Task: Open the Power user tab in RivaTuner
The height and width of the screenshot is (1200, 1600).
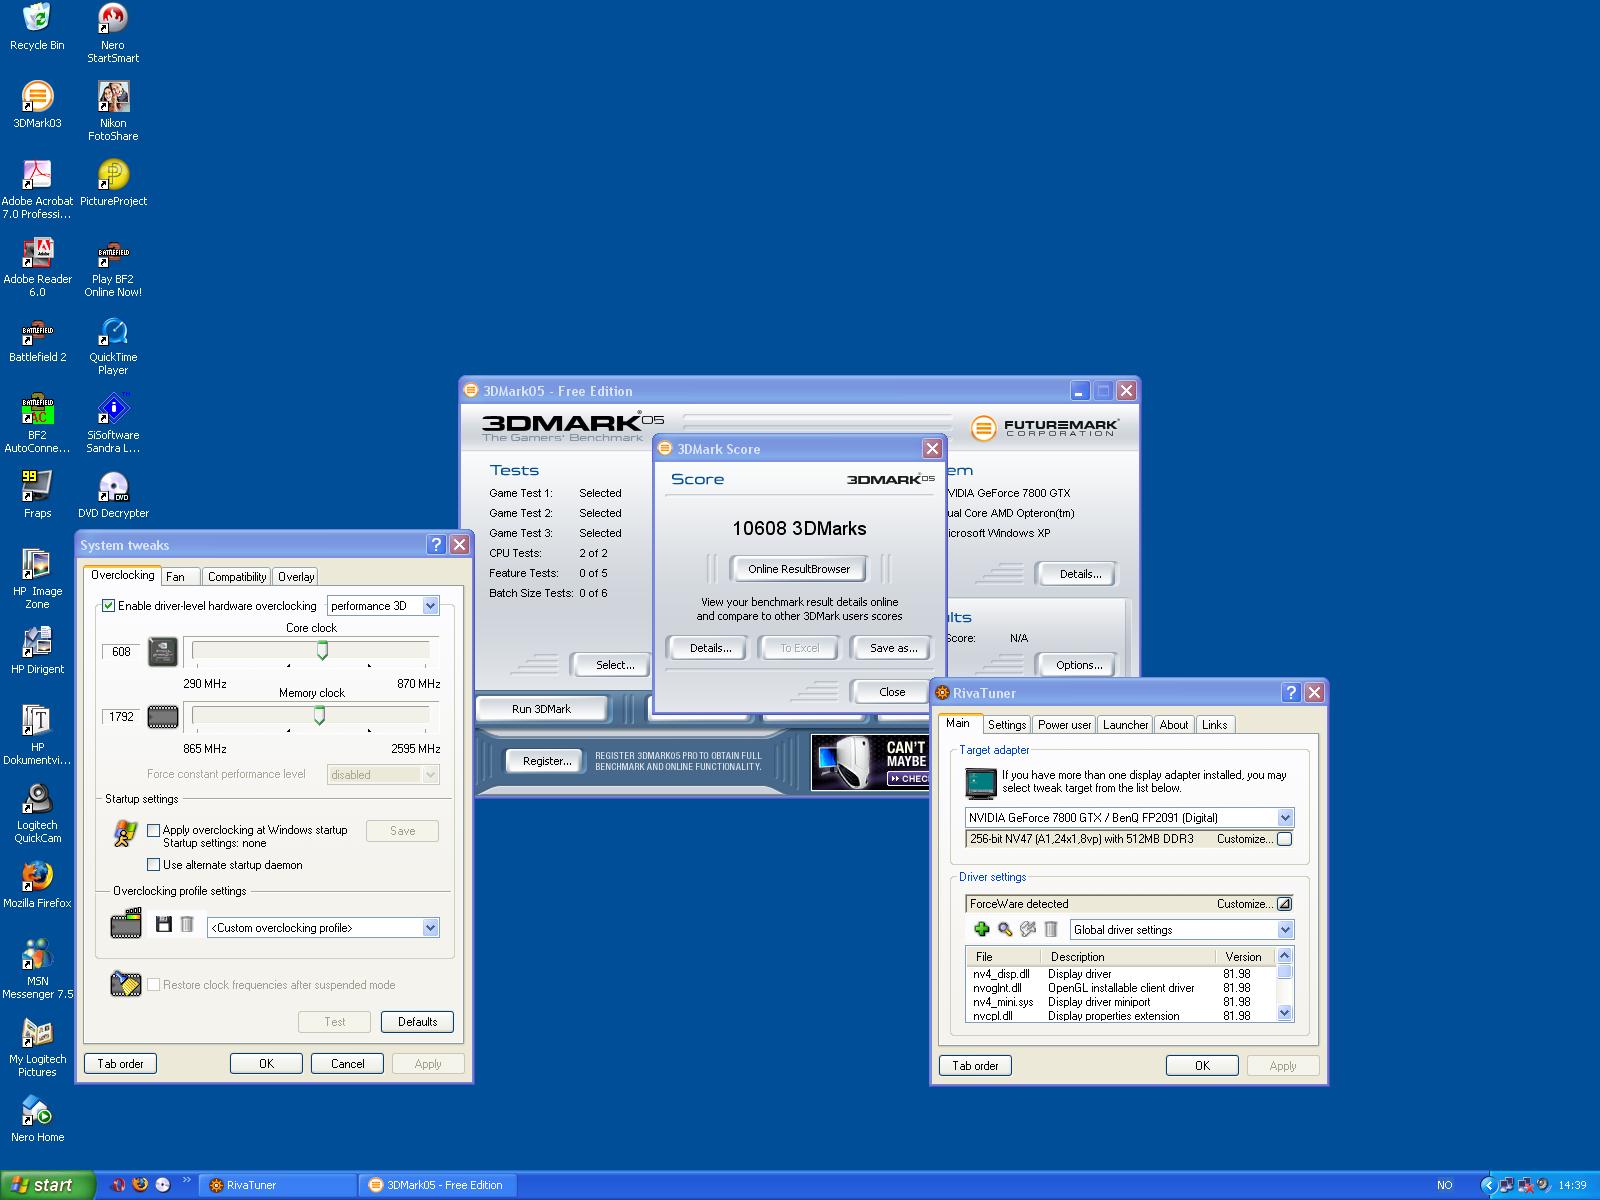Action: (x=1065, y=725)
